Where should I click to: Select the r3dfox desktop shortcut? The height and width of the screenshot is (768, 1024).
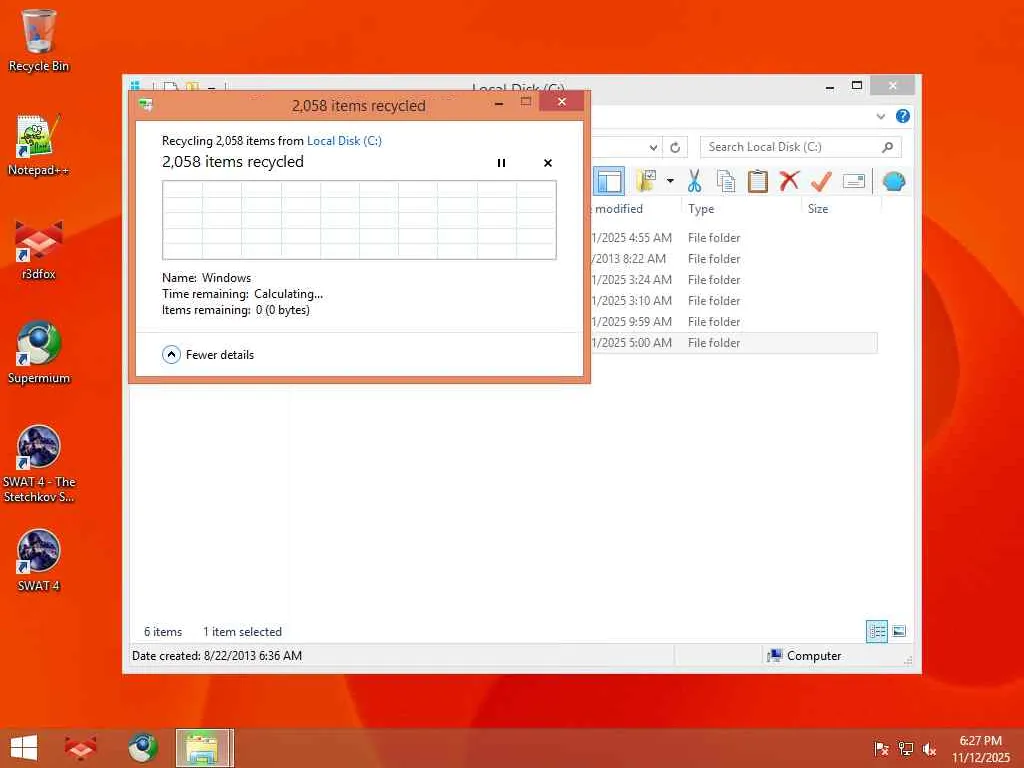point(39,249)
